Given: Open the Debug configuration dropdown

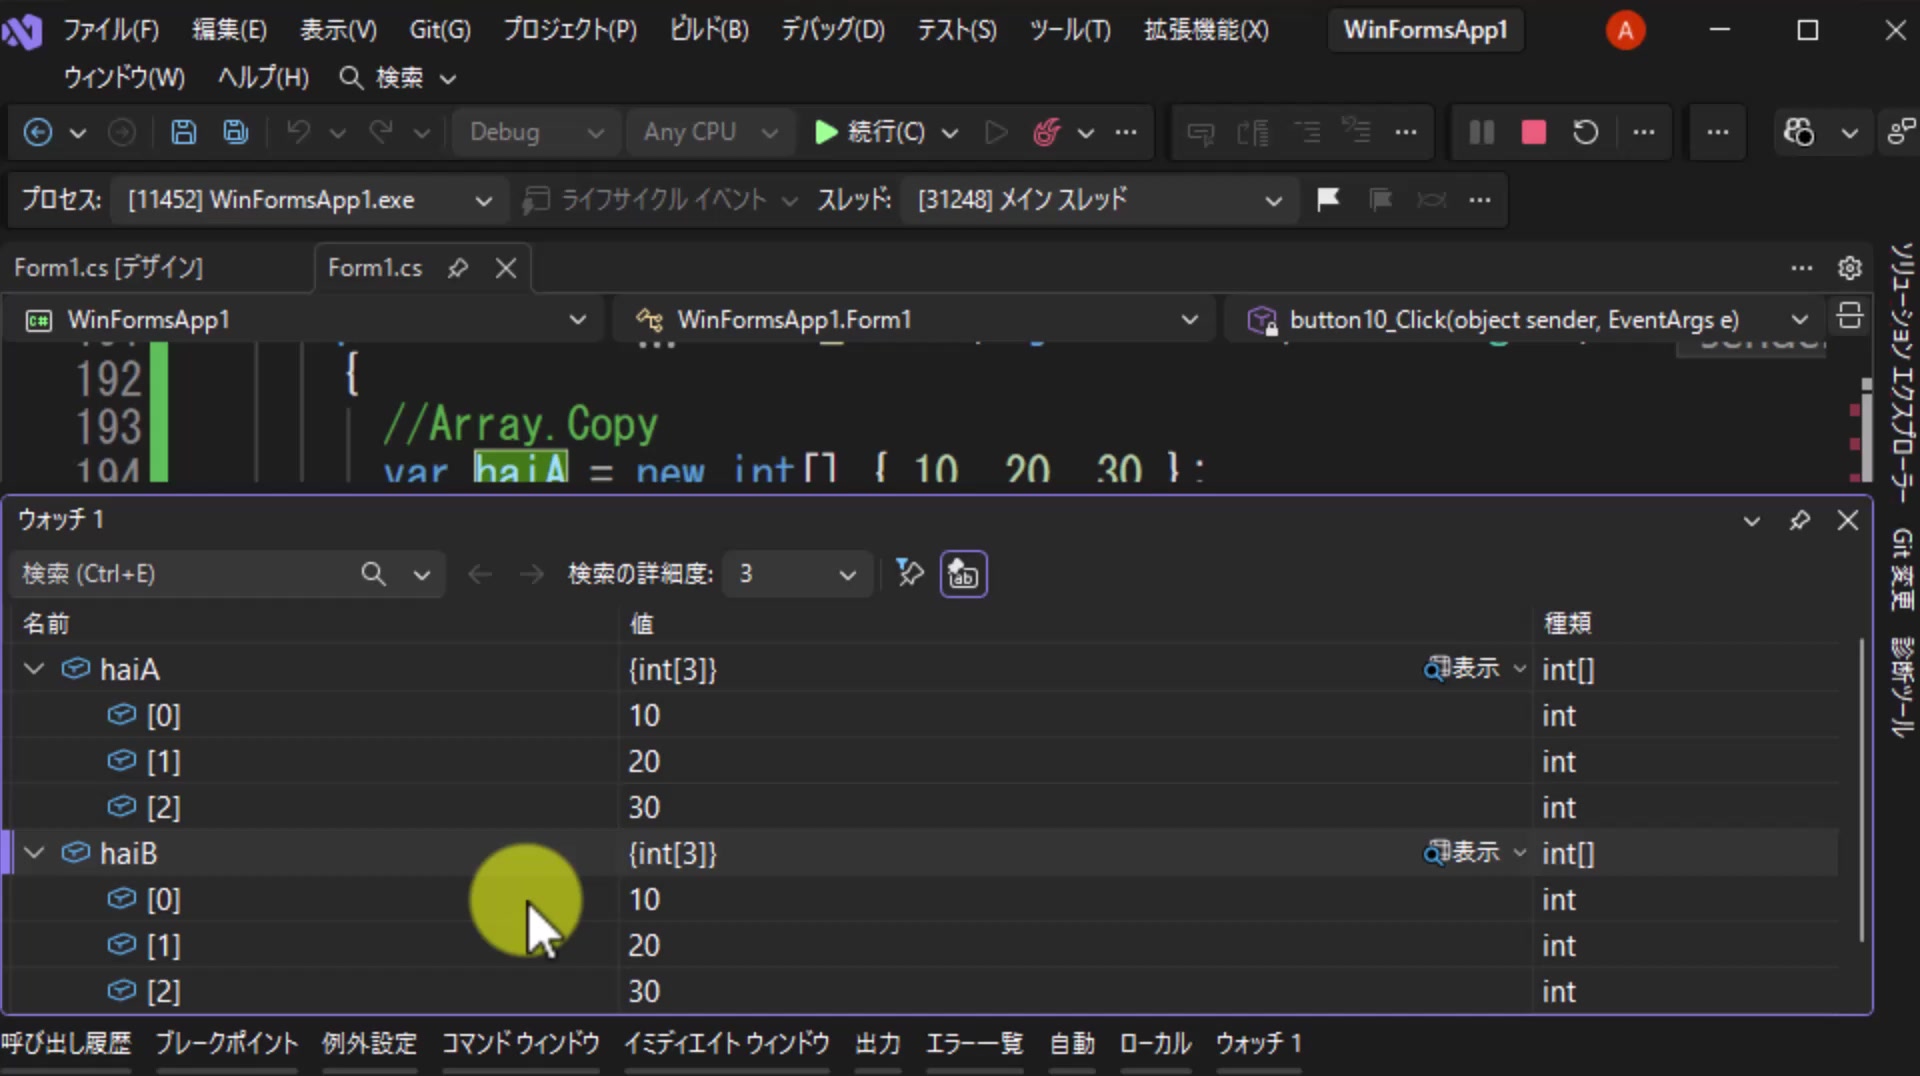Looking at the screenshot, I should 535,132.
